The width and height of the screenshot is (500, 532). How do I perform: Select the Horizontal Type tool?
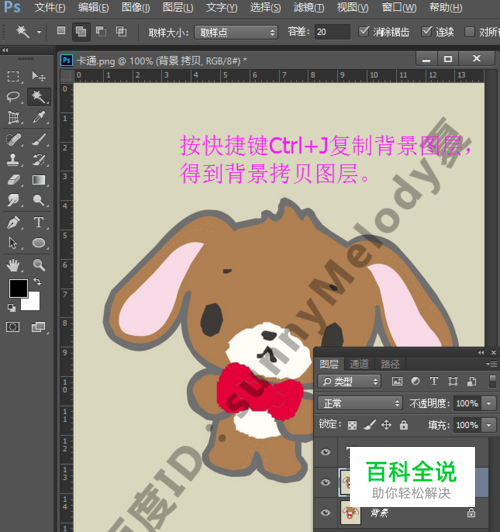(x=38, y=223)
